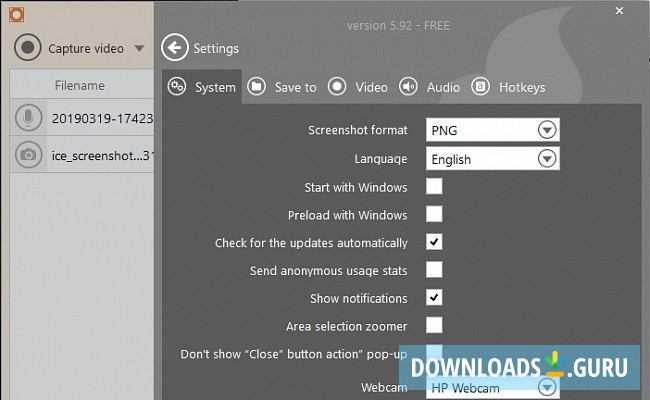Screen dimensions: 650x400
Task: Click the Screenshot format label
Action: [358, 130]
